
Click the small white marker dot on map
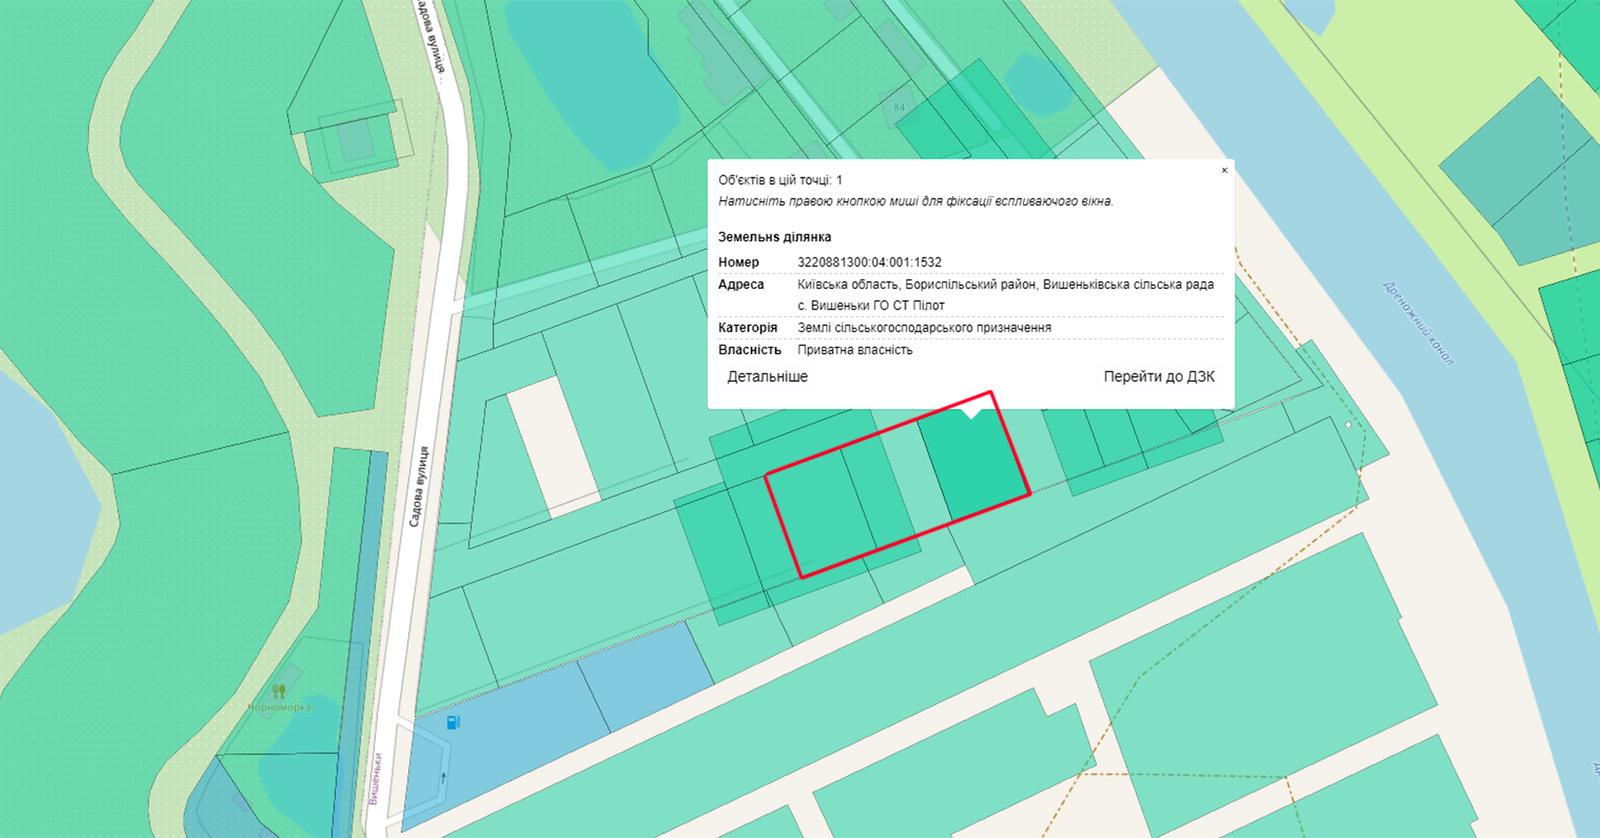[1348, 425]
